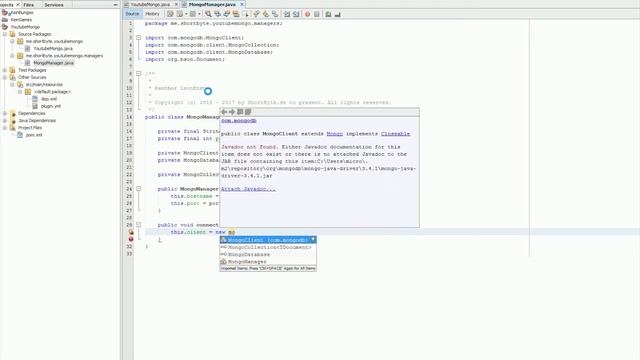The image size is (640, 360).
Task: Switch to the Services tab
Action: 53,4
